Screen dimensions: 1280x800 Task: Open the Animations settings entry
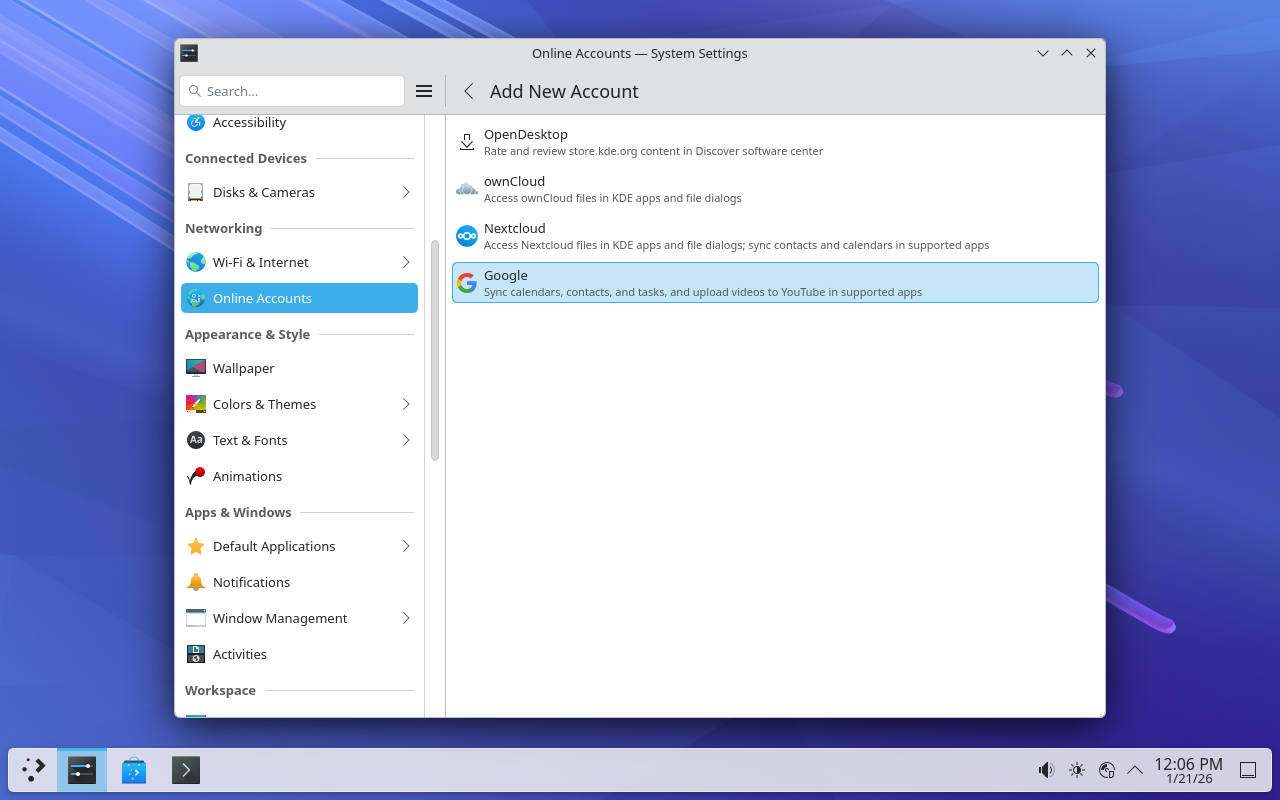coord(247,476)
